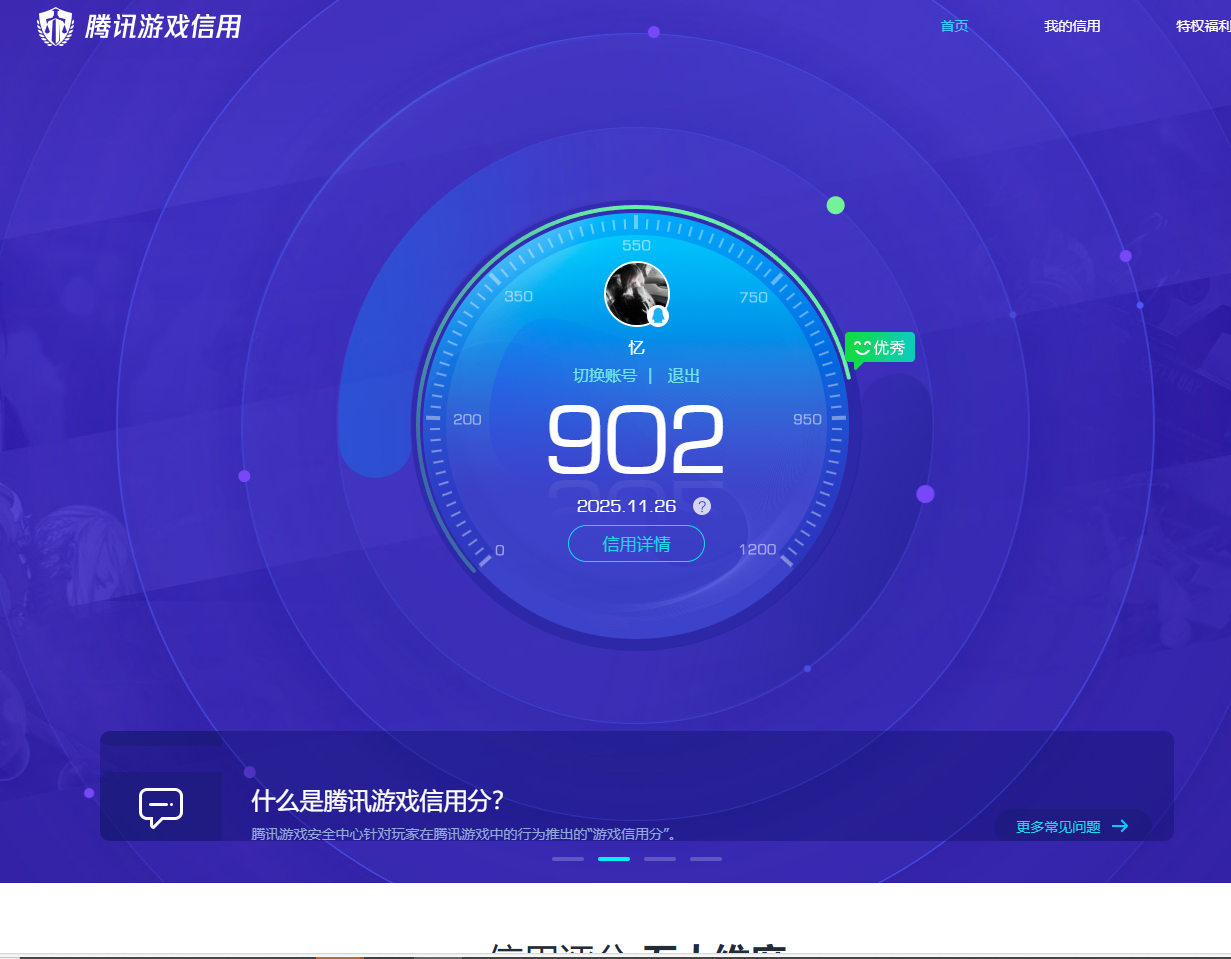
Task: Click the green 优秀 smiley badge
Action: [x=880, y=348]
